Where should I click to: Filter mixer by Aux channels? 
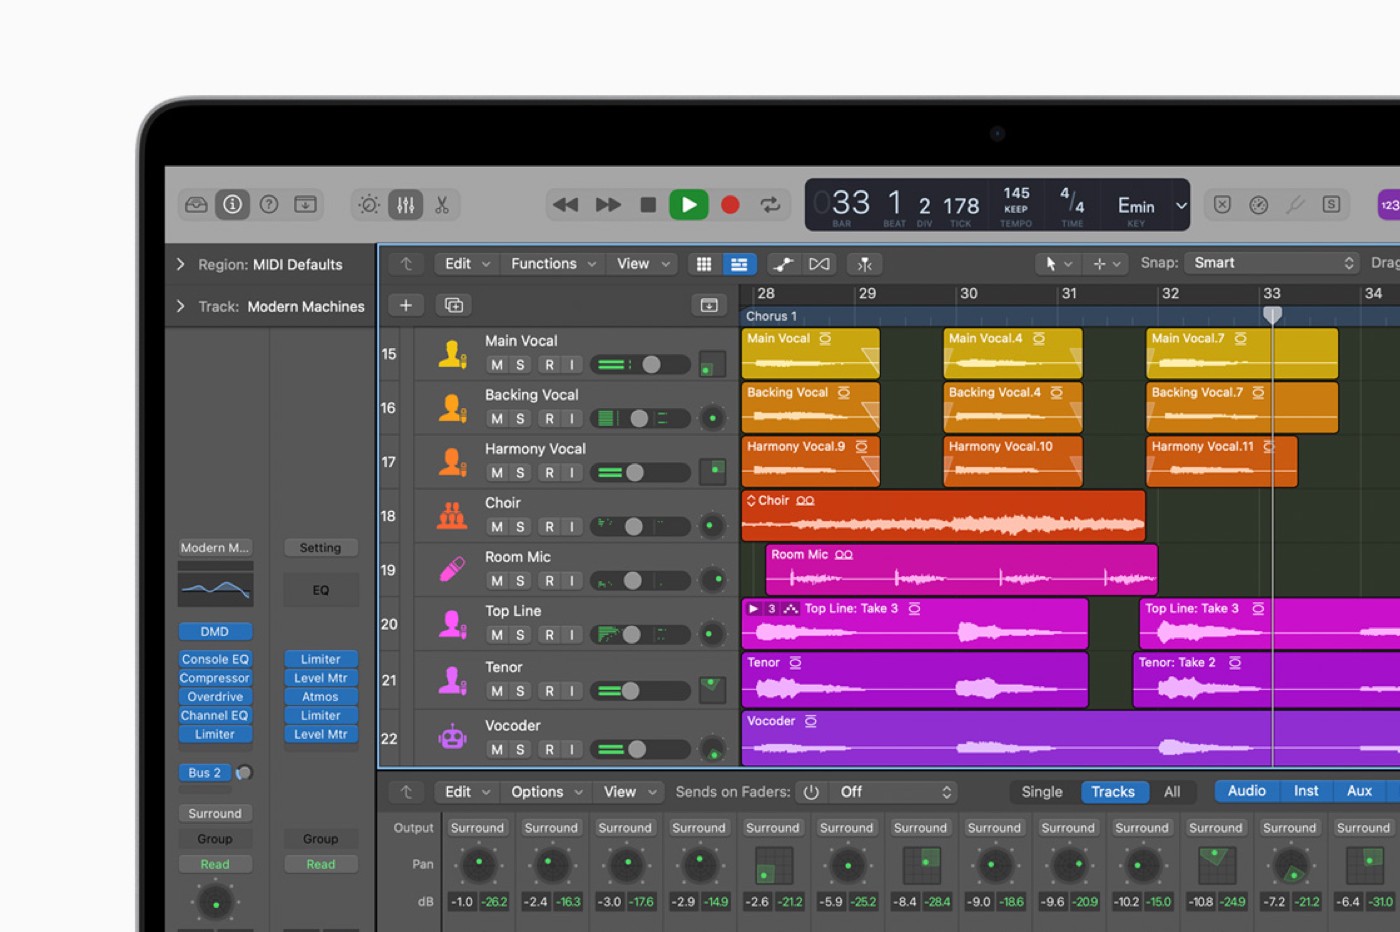pyautogui.click(x=1359, y=791)
